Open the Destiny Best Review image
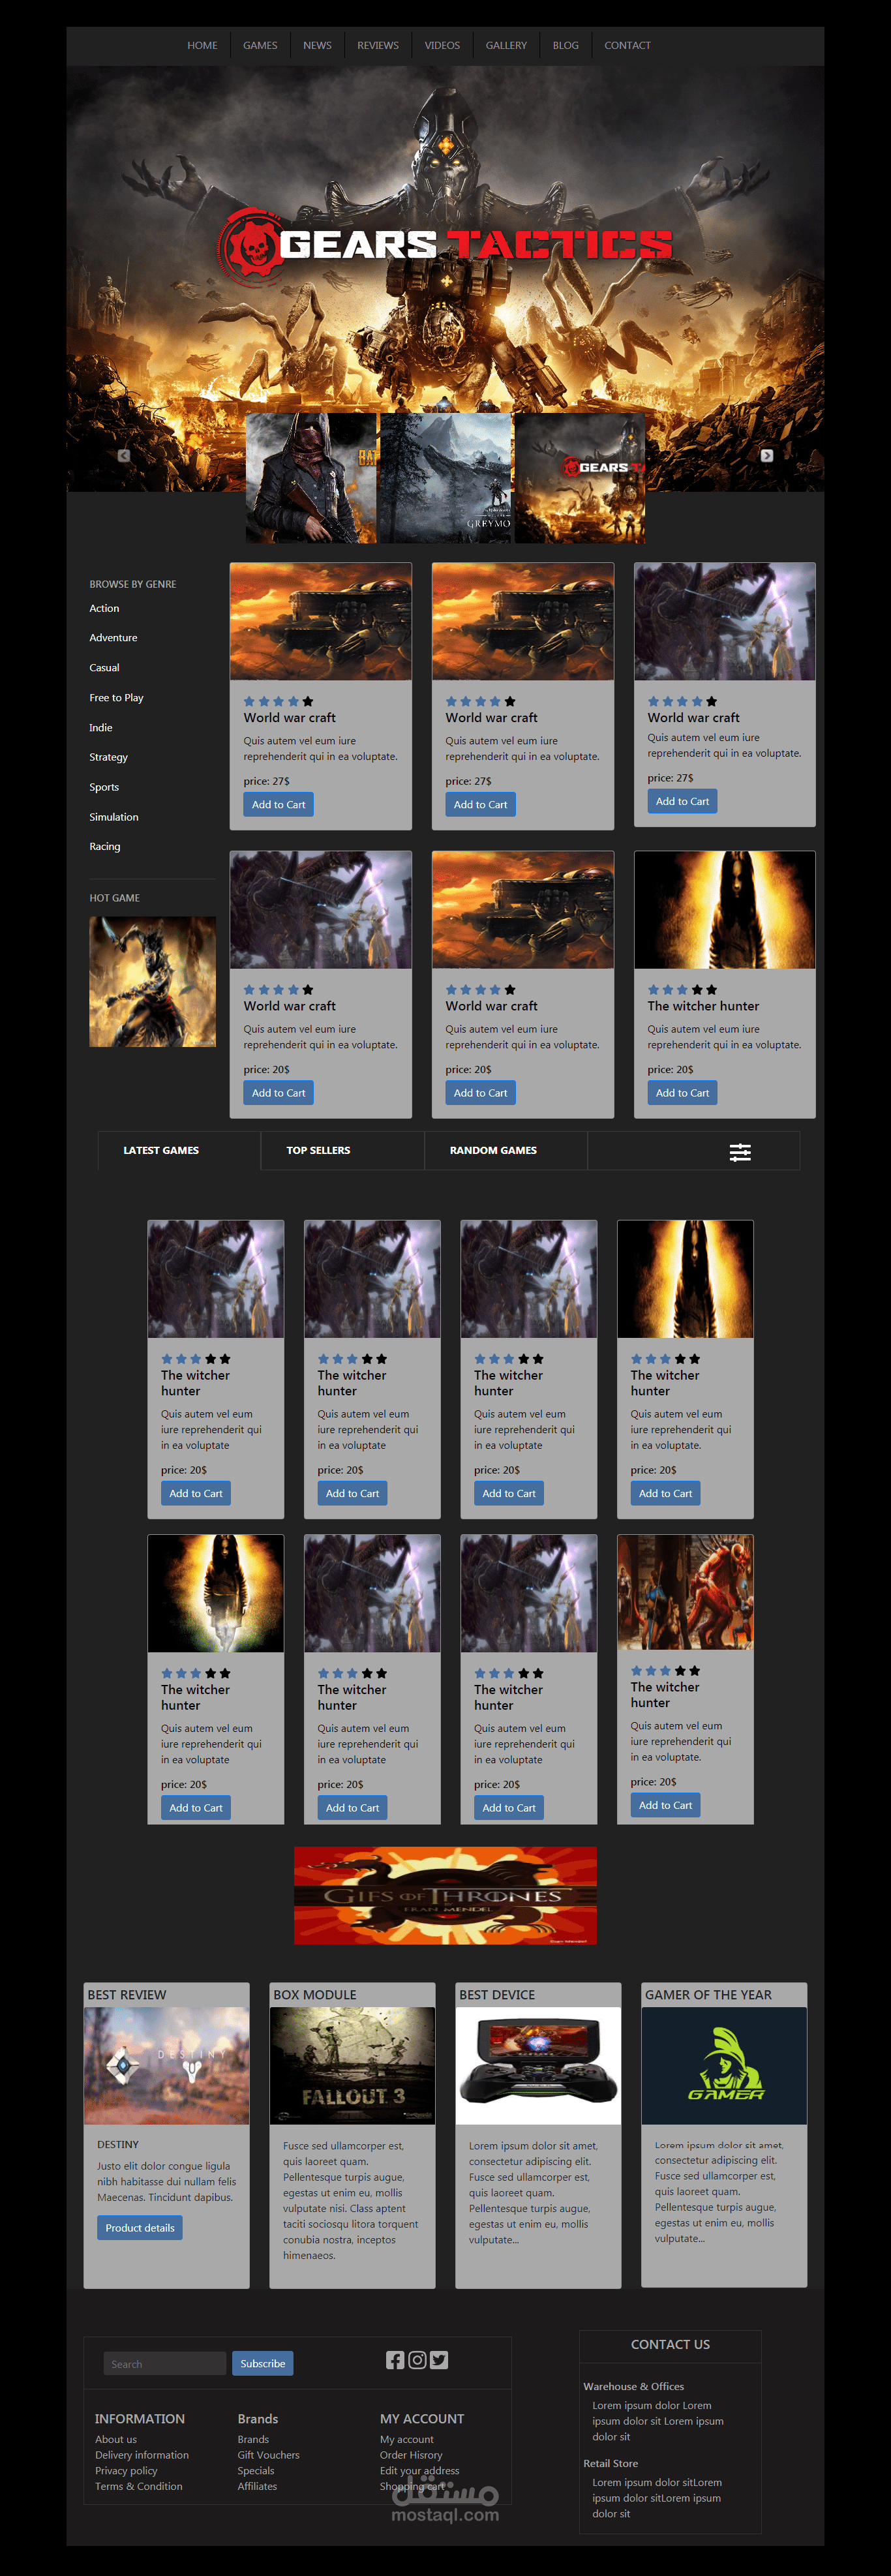The width and height of the screenshot is (891, 2576). tap(166, 2065)
